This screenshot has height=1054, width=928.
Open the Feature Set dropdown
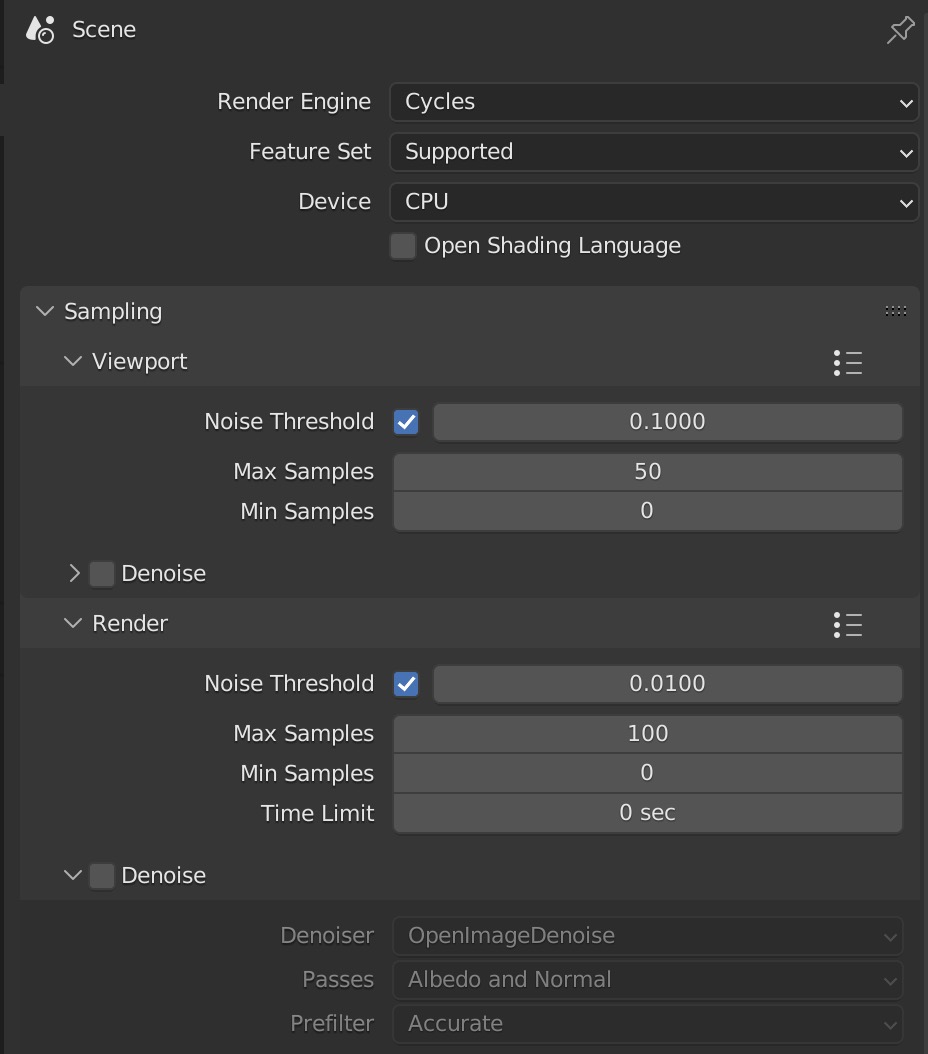pyautogui.click(x=654, y=152)
